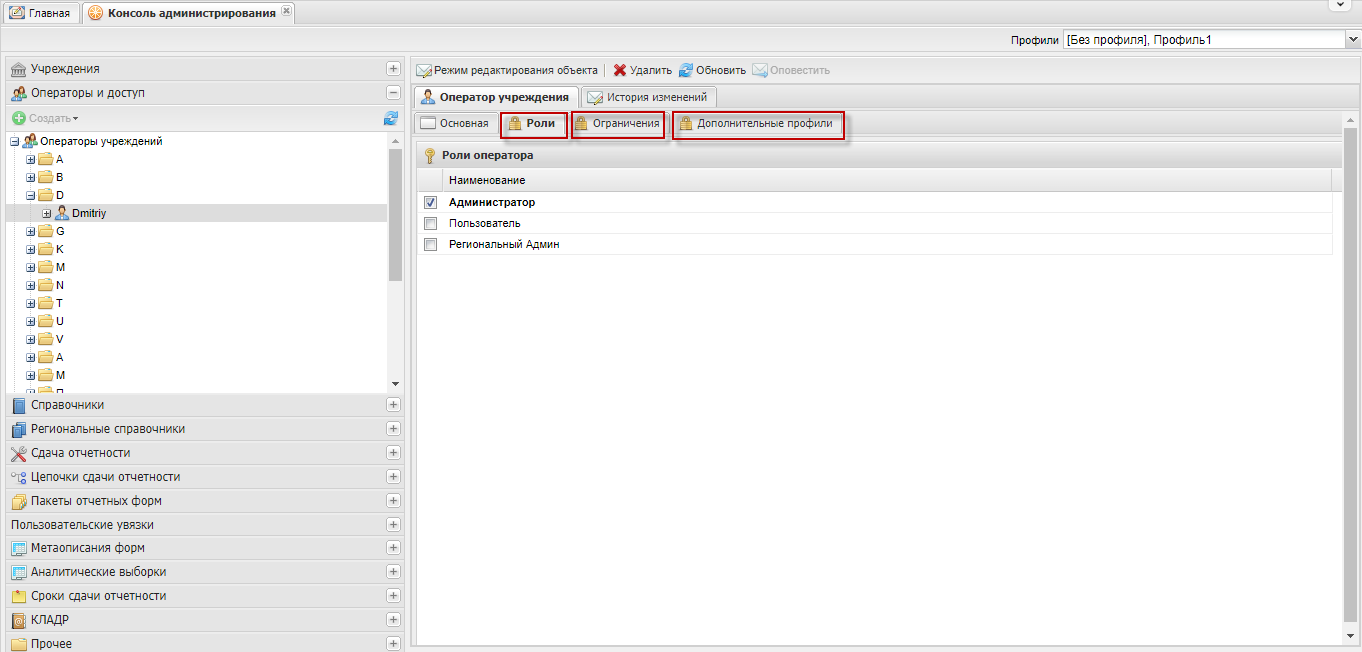Click the Учреждения building icon

pos(19,69)
